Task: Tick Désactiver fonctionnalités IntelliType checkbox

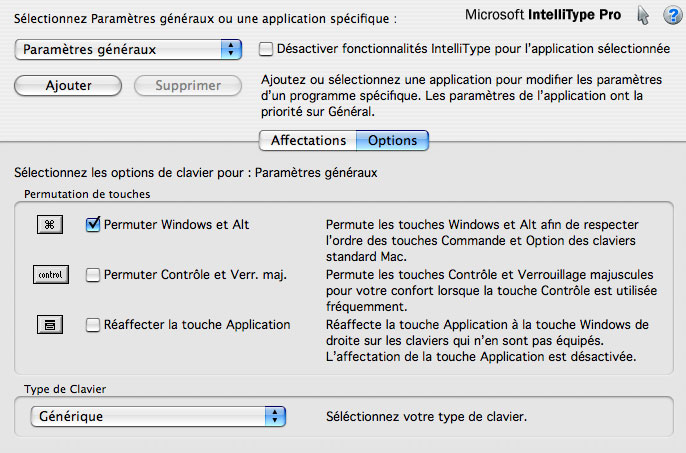Action: (x=266, y=49)
